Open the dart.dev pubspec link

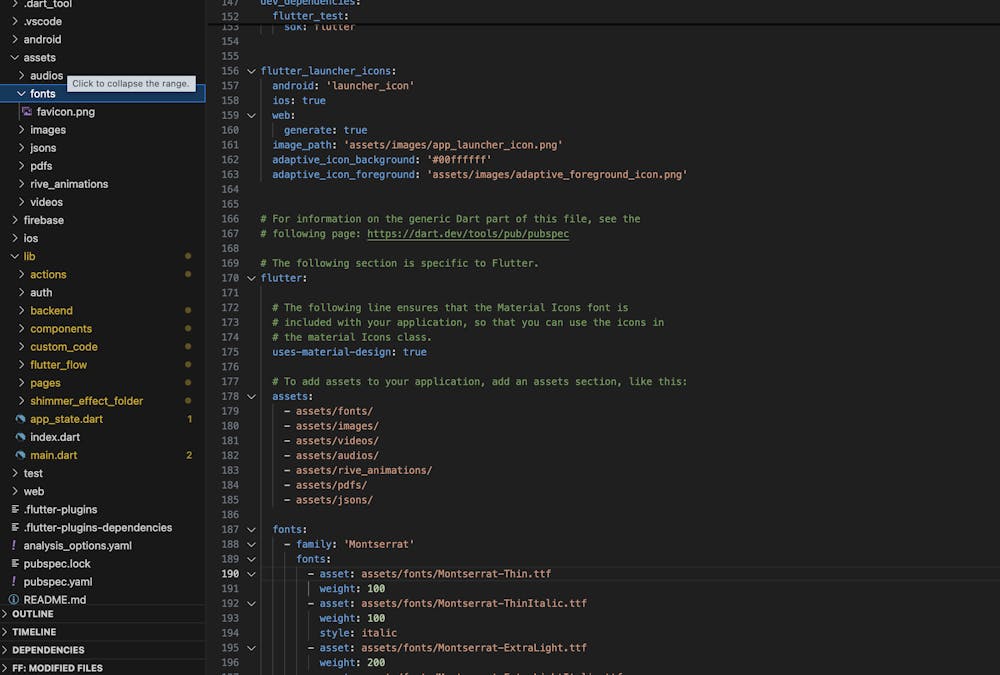(x=468, y=234)
